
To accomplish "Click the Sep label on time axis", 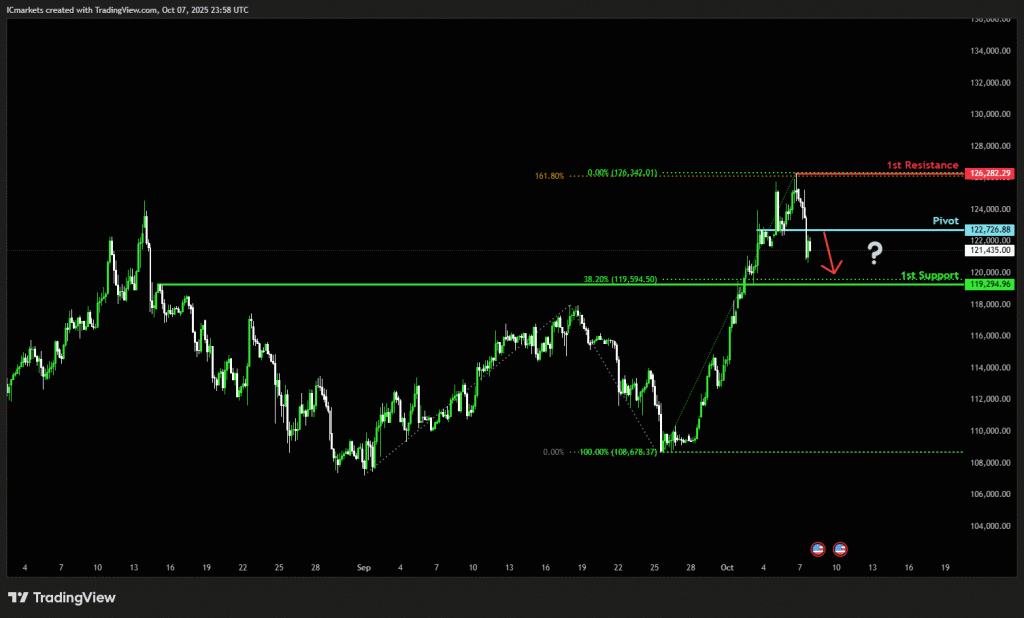I will [363, 567].
